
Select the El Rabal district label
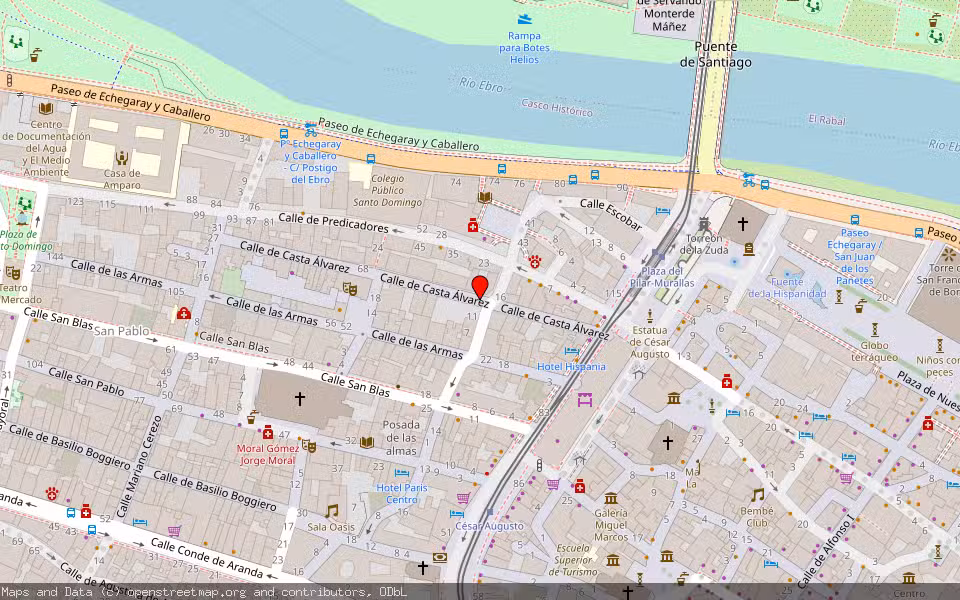(x=827, y=119)
